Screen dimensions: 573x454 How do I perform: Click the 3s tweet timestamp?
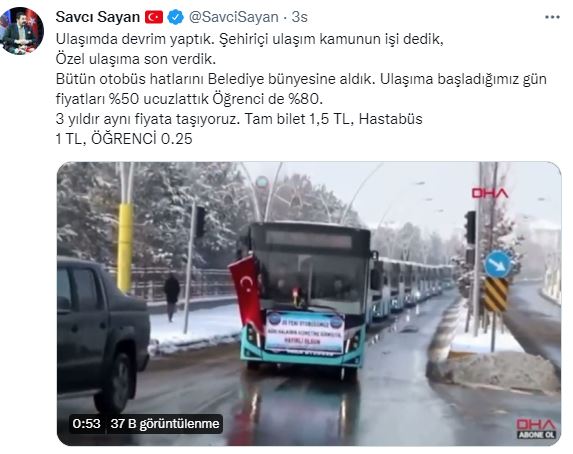299,17
